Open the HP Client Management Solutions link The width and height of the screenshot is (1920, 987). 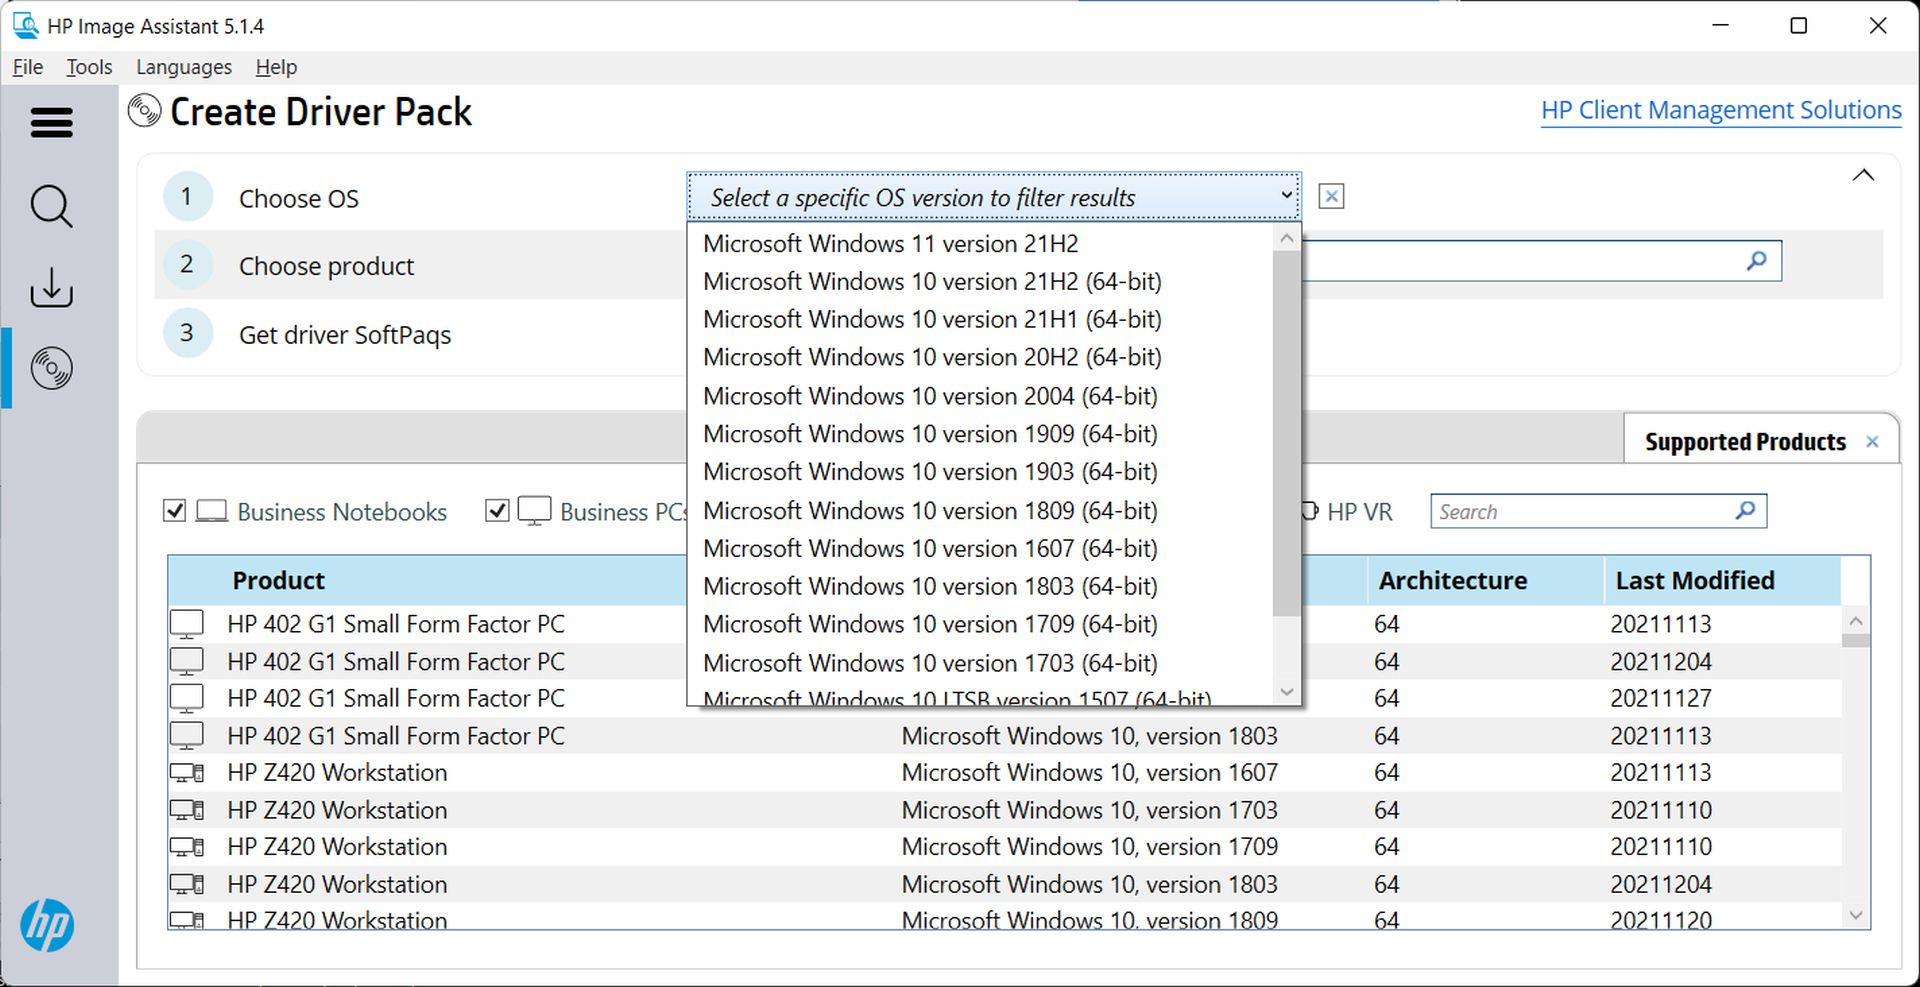pyautogui.click(x=1721, y=110)
